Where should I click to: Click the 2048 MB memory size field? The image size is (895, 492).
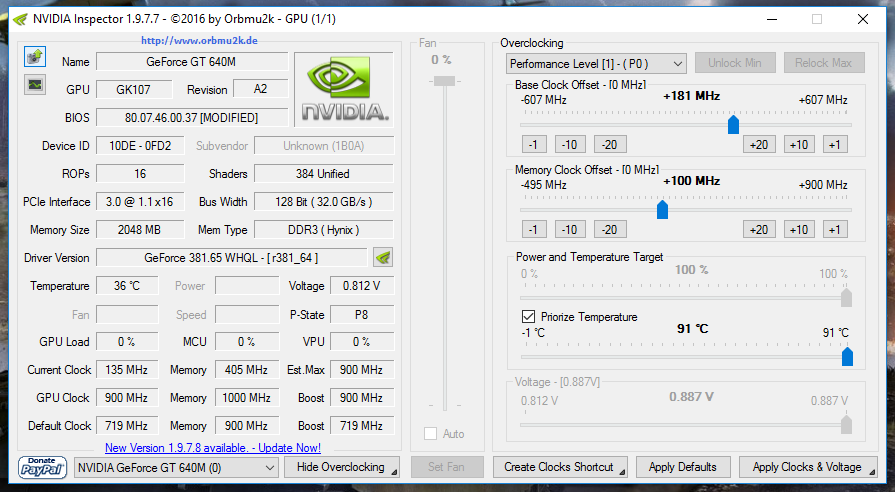click(x=140, y=229)
